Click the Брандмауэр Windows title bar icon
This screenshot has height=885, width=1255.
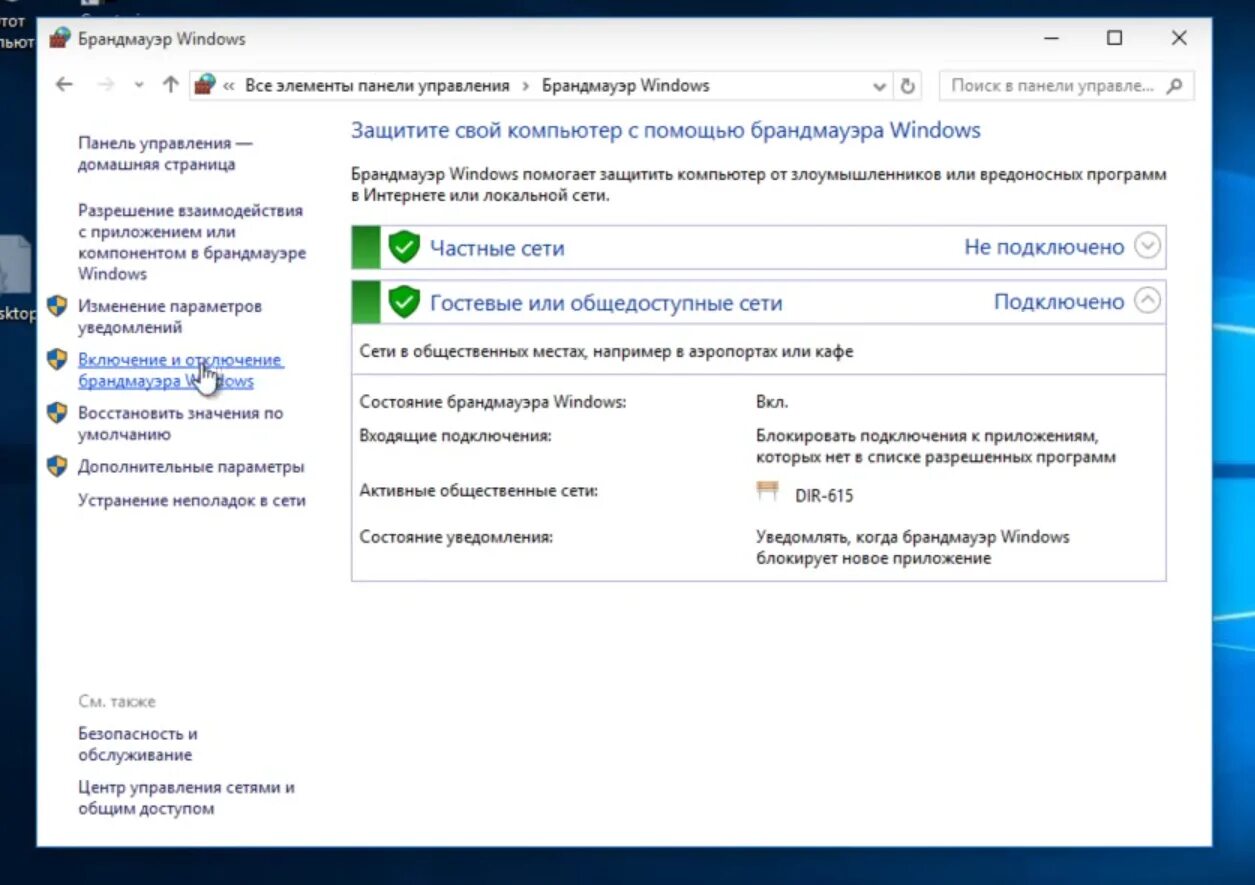point(60,39)
